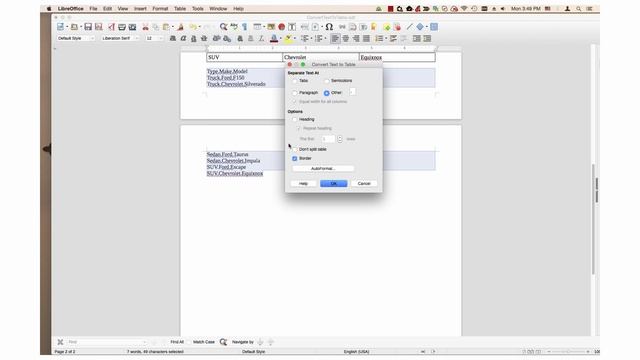Uncheck the Border checkbox
The width and height of the screenshot is (640, 360).
(x=295, y=158)
